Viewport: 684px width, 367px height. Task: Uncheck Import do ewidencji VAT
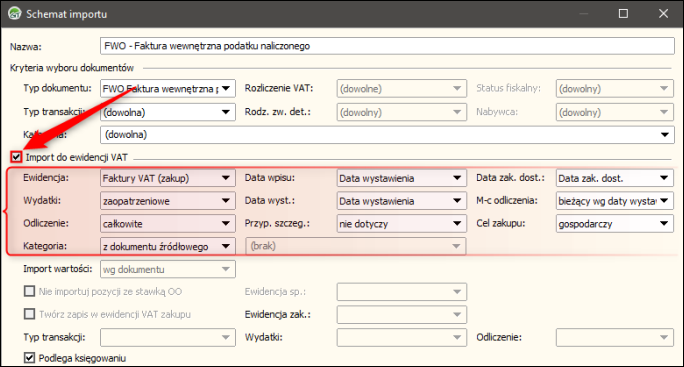tap(17, 157)
